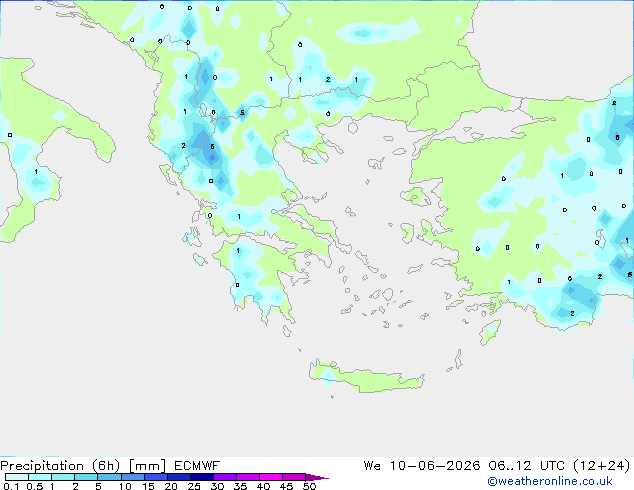634x490 pixels.
Task: Click the "50" legend scale value
Action: click(x=310, y=486)
